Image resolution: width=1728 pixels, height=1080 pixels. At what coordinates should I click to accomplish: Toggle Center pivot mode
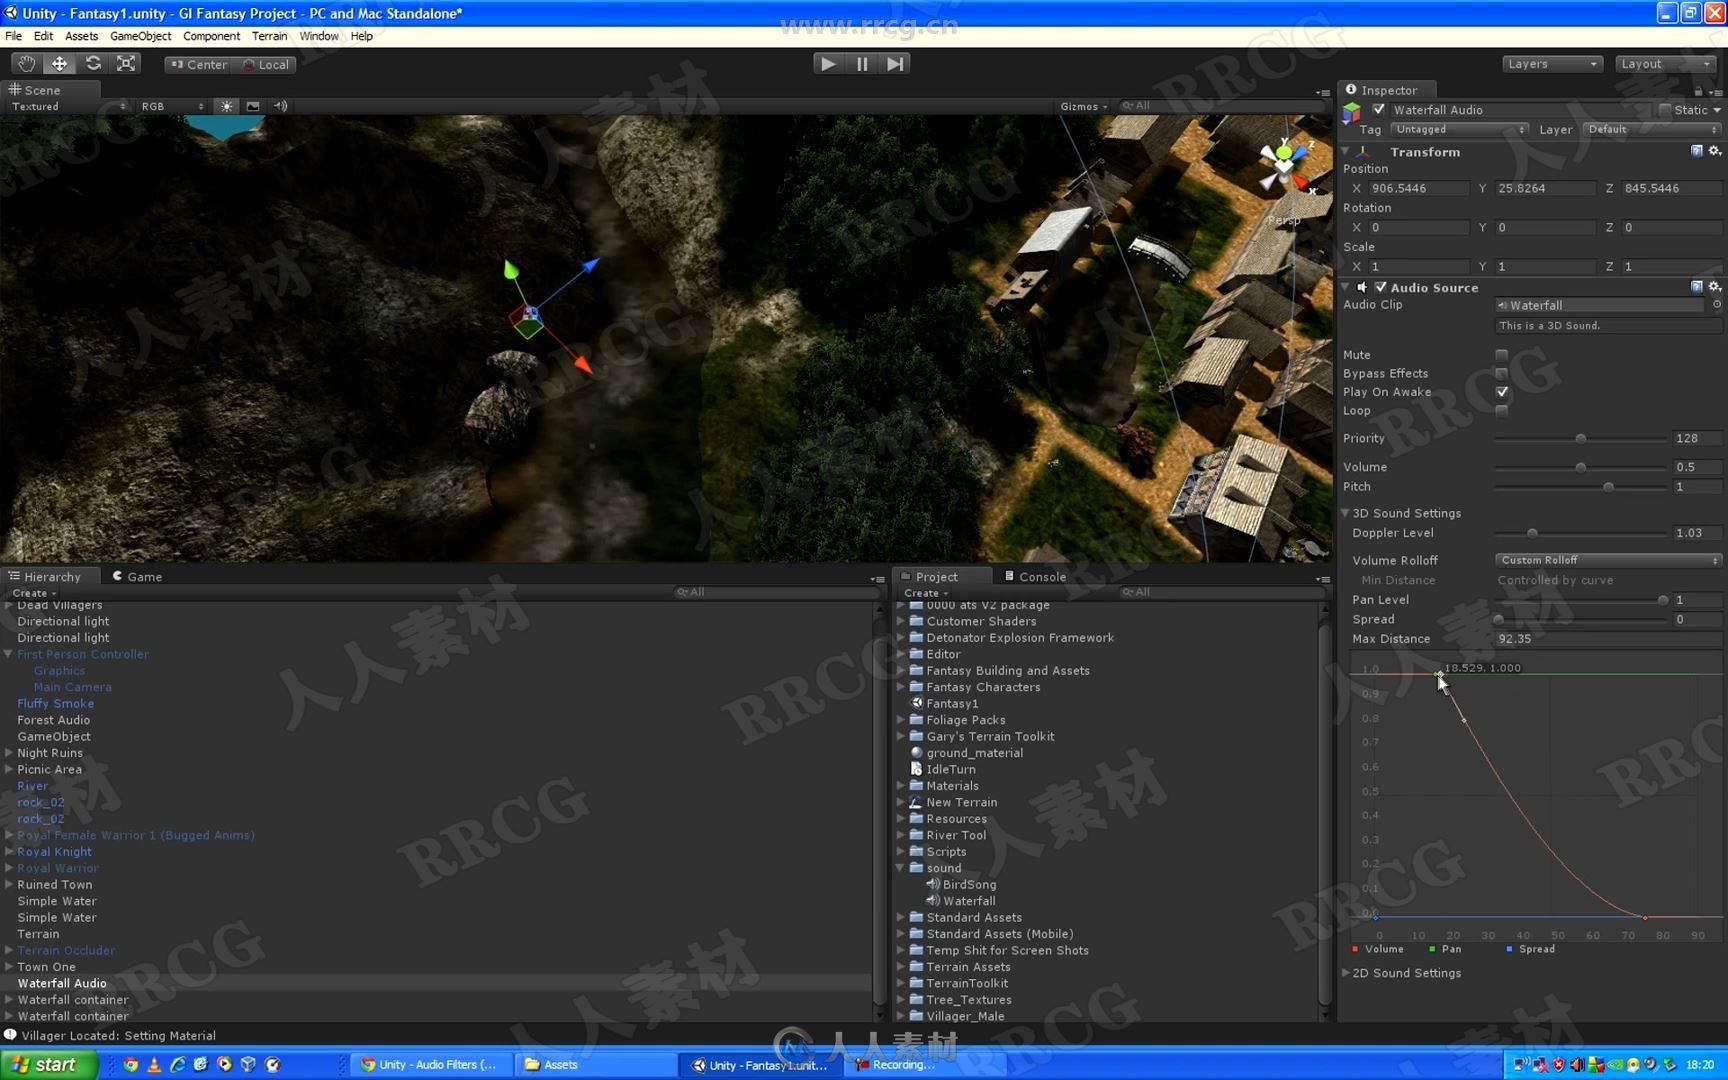tap(199, 64)
